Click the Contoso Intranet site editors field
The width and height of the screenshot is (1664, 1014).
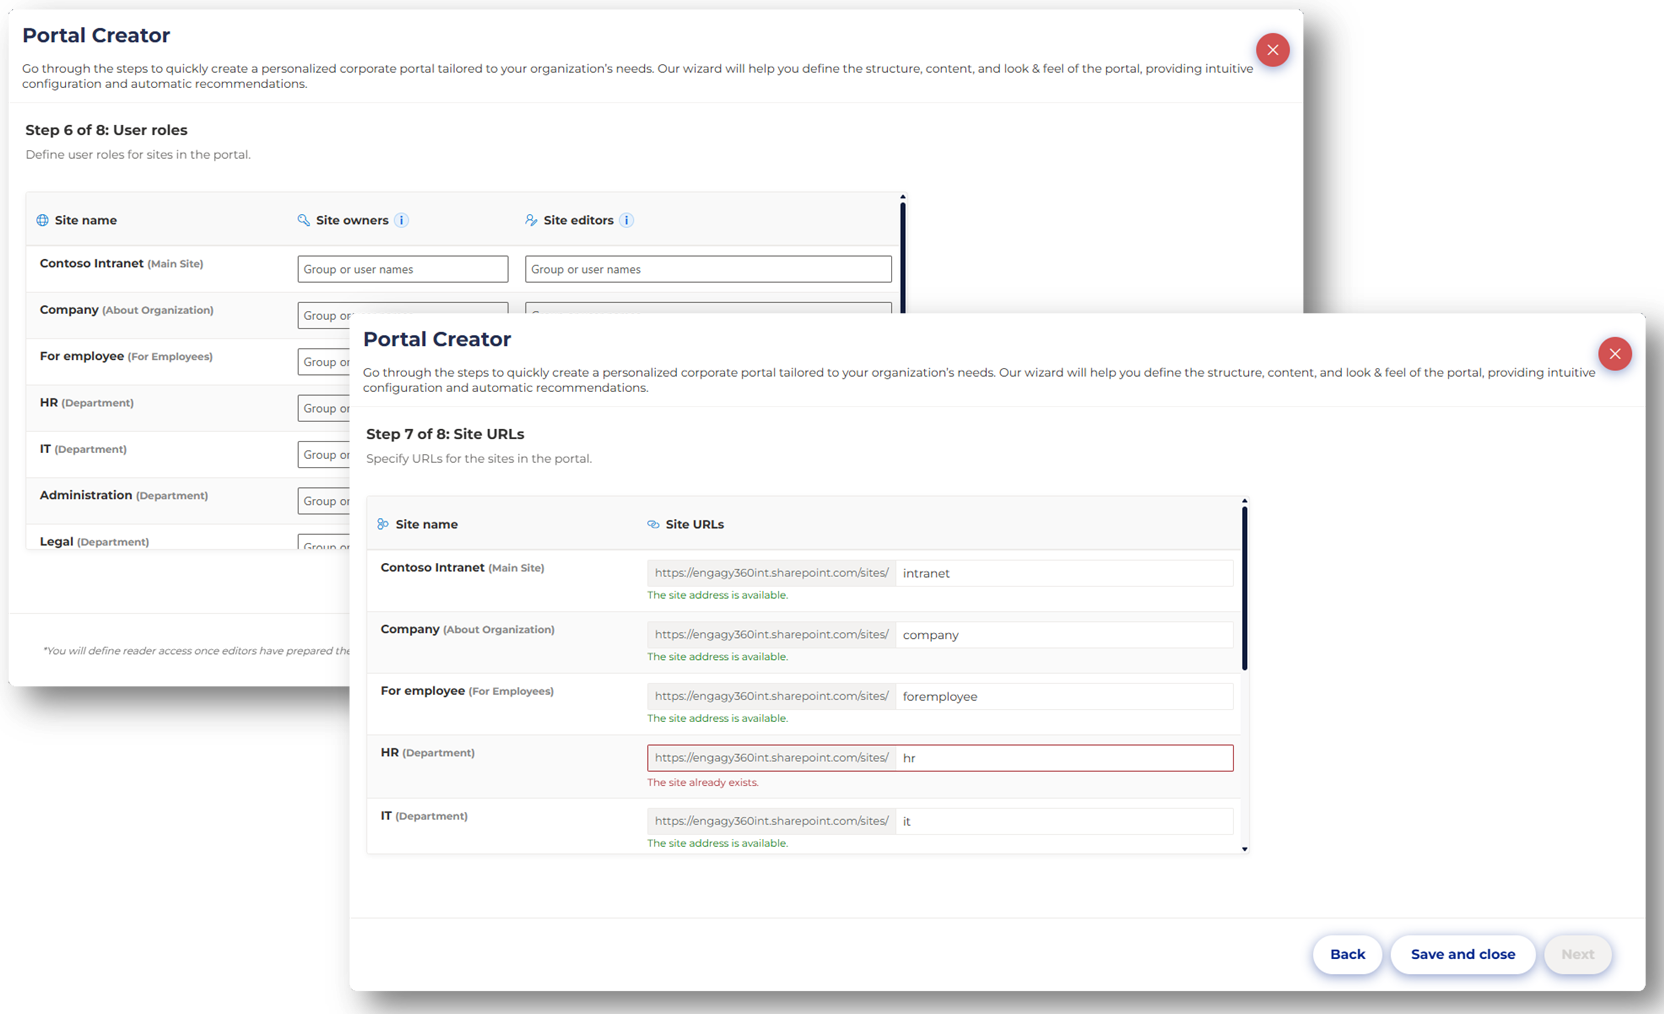[707, 269]
